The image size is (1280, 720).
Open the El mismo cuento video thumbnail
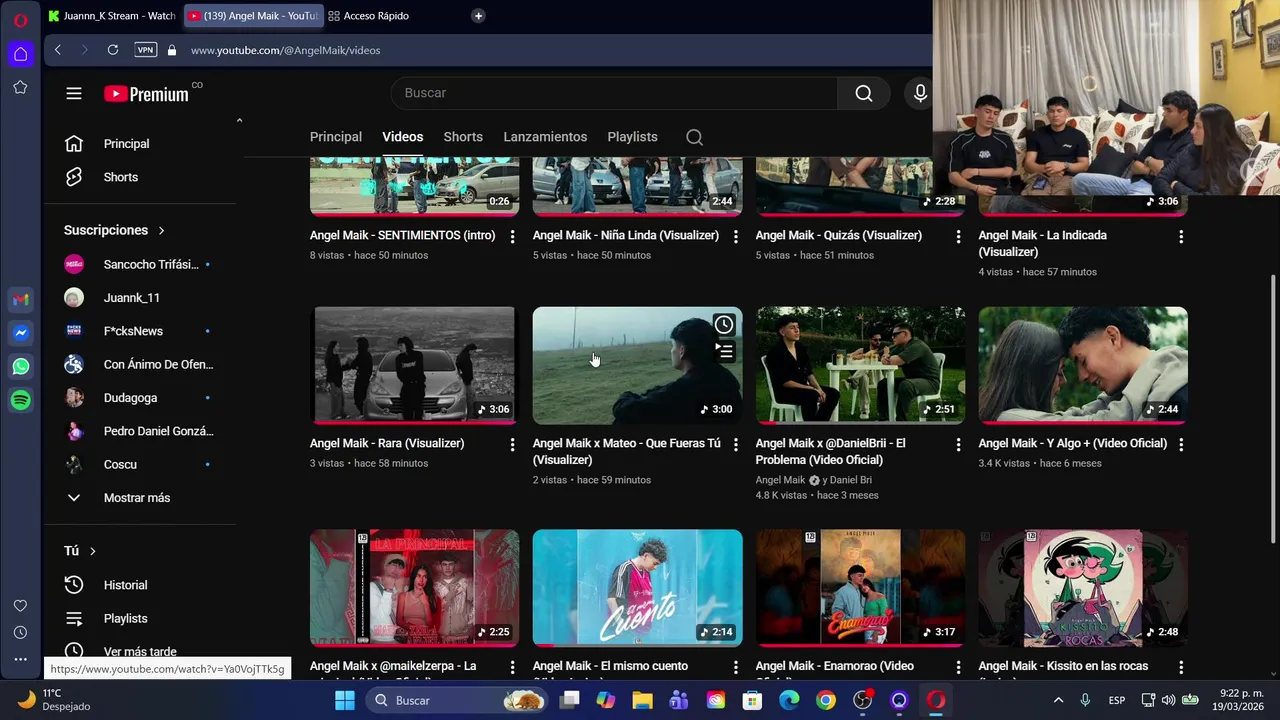(x=637, y=588)
